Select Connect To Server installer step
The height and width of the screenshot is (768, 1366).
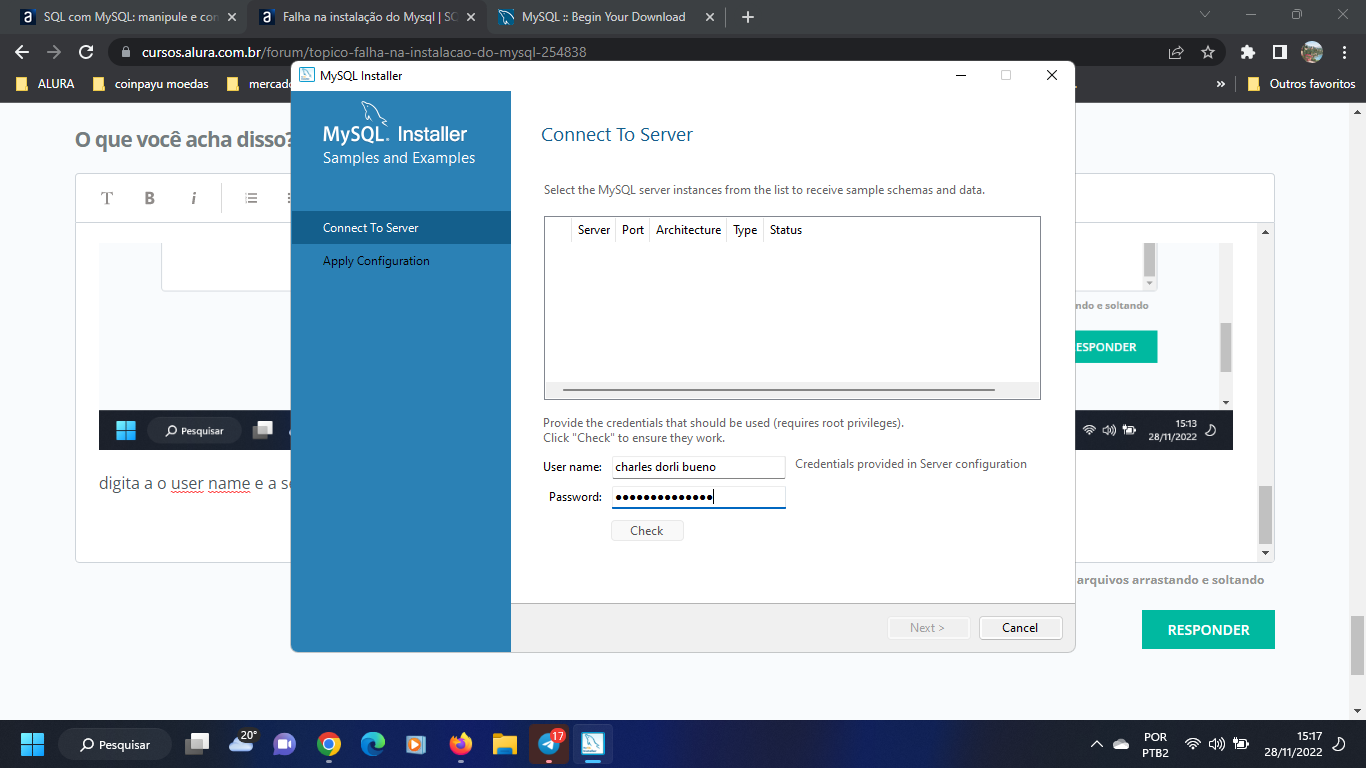click(x=401, y=228)
